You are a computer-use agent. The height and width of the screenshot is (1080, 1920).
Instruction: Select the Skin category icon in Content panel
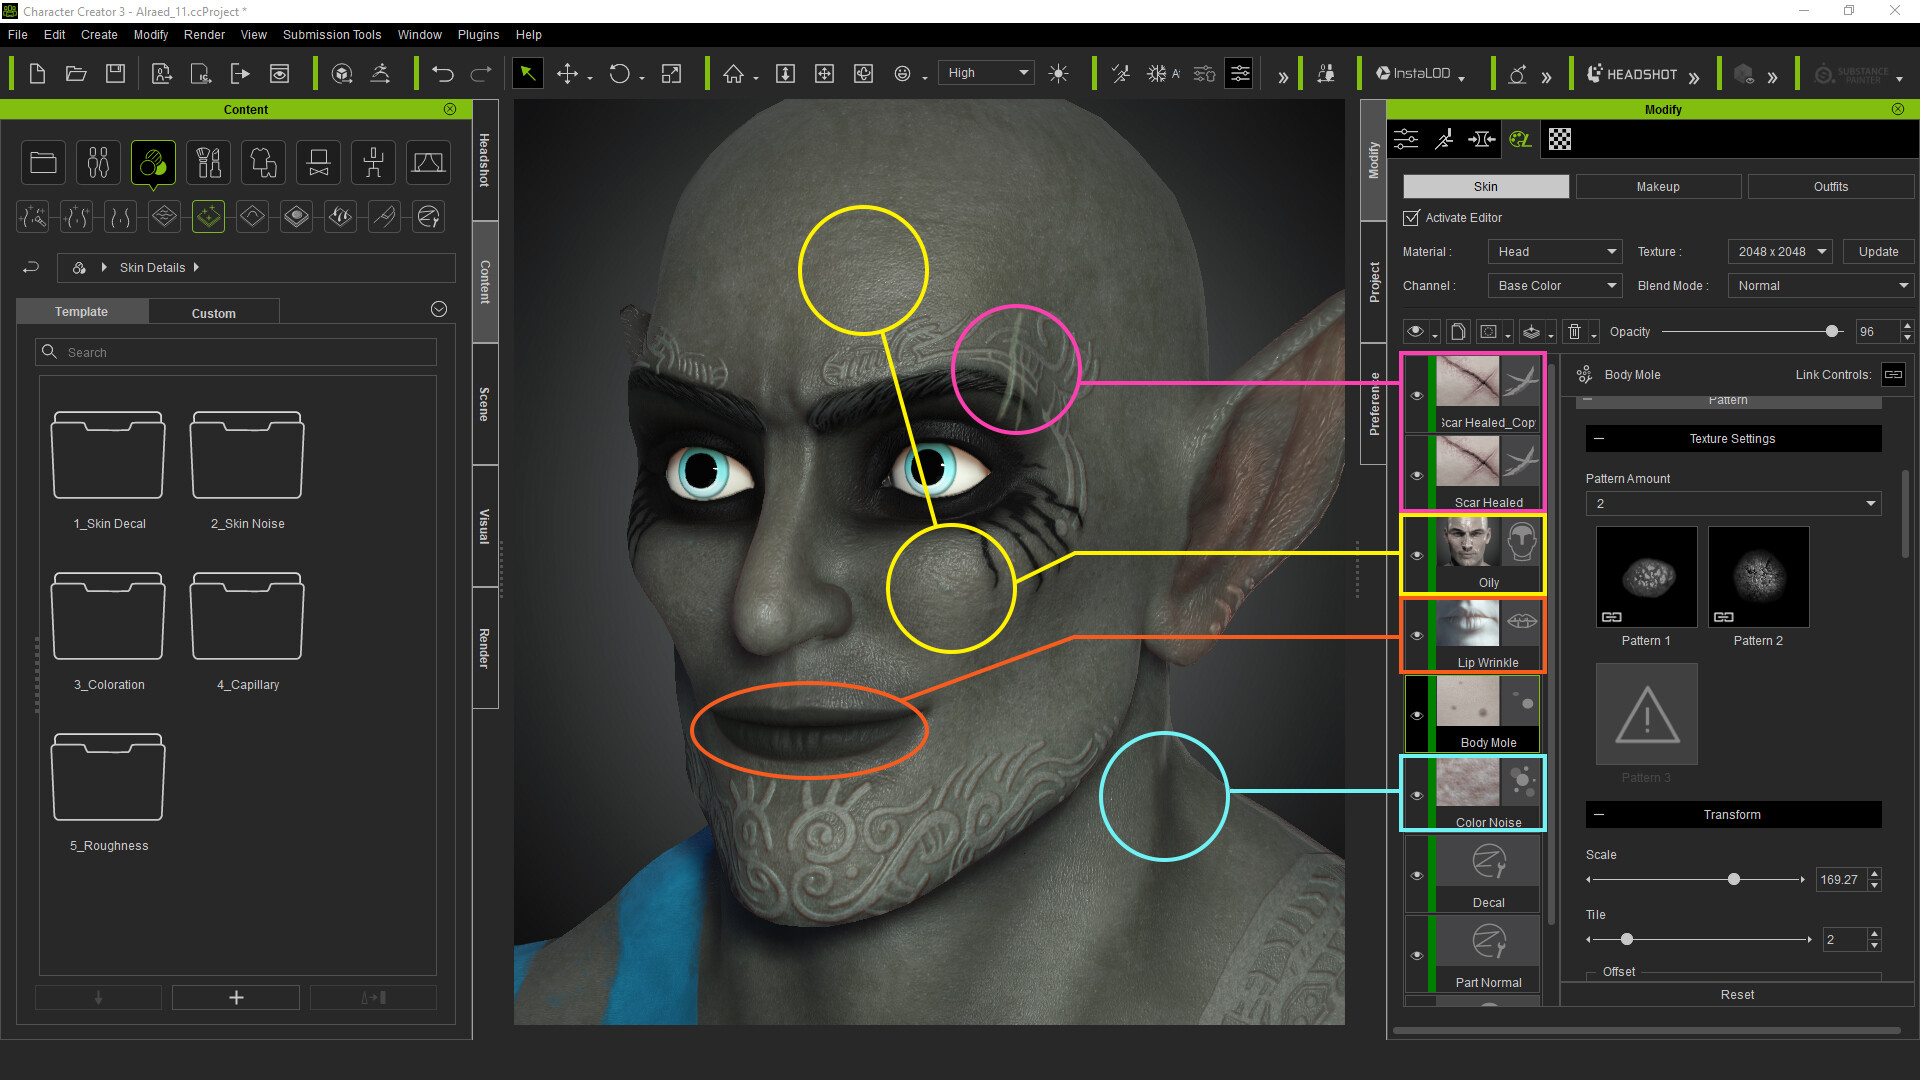tap(153, 162)
